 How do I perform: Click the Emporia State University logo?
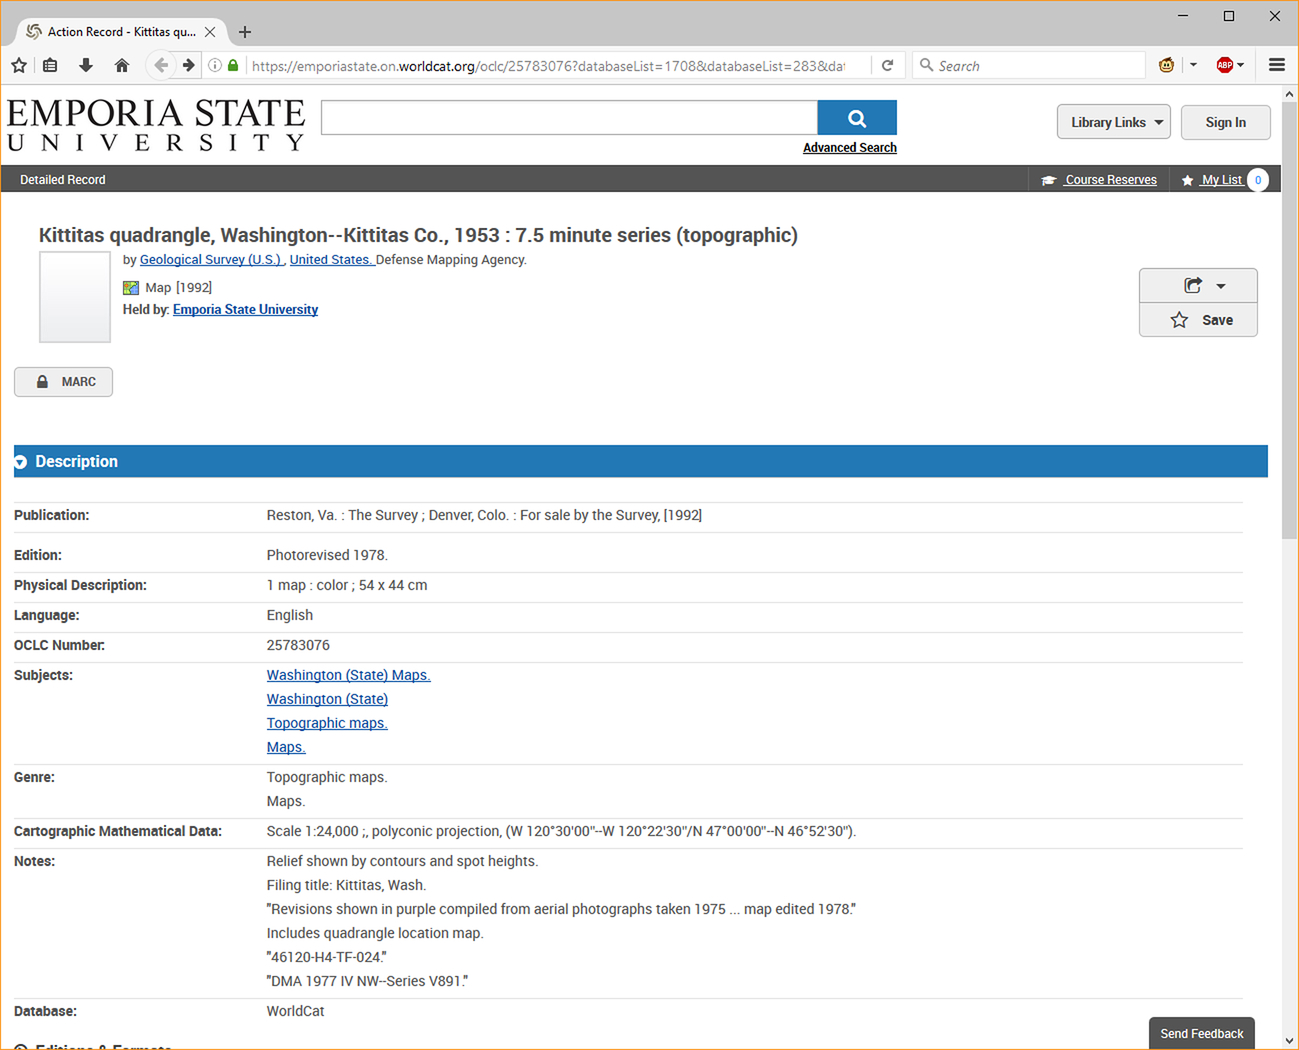(156, 125)
